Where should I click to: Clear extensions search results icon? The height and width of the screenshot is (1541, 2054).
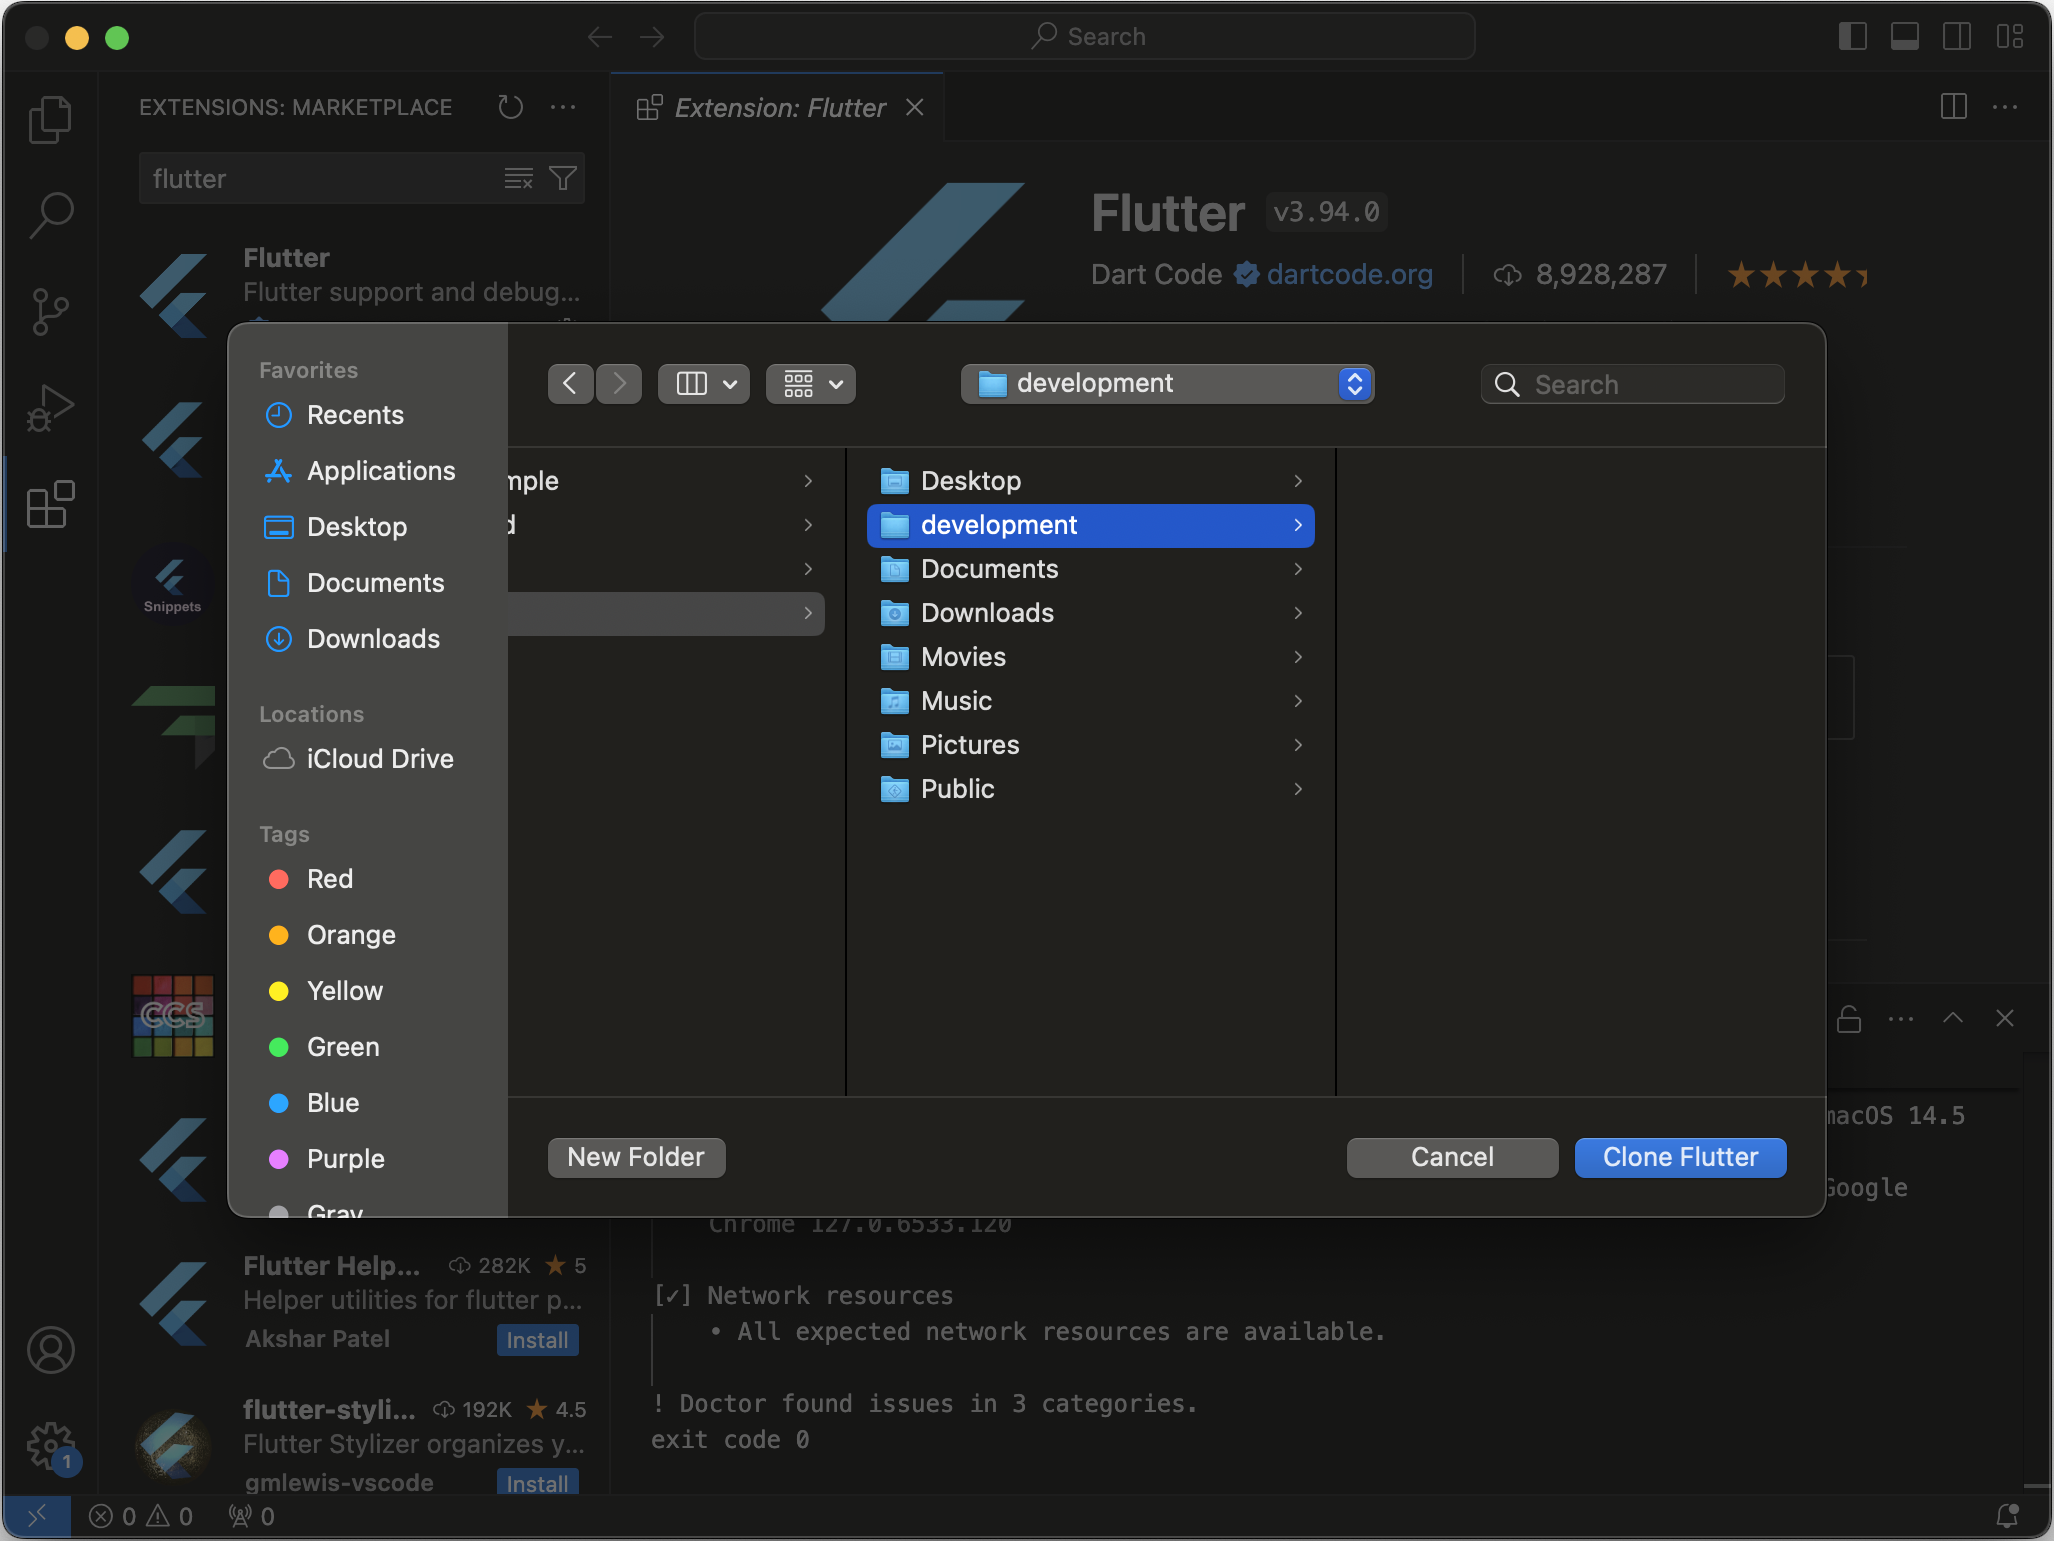tap(518, 179)
